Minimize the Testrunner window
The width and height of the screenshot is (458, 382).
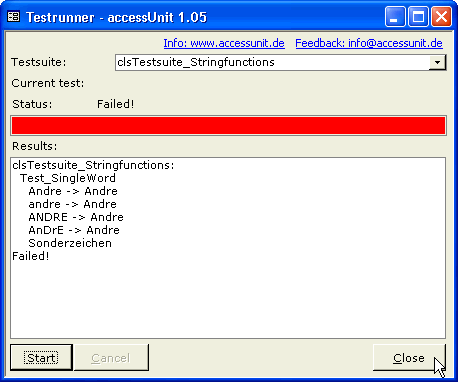coord(395,17)
